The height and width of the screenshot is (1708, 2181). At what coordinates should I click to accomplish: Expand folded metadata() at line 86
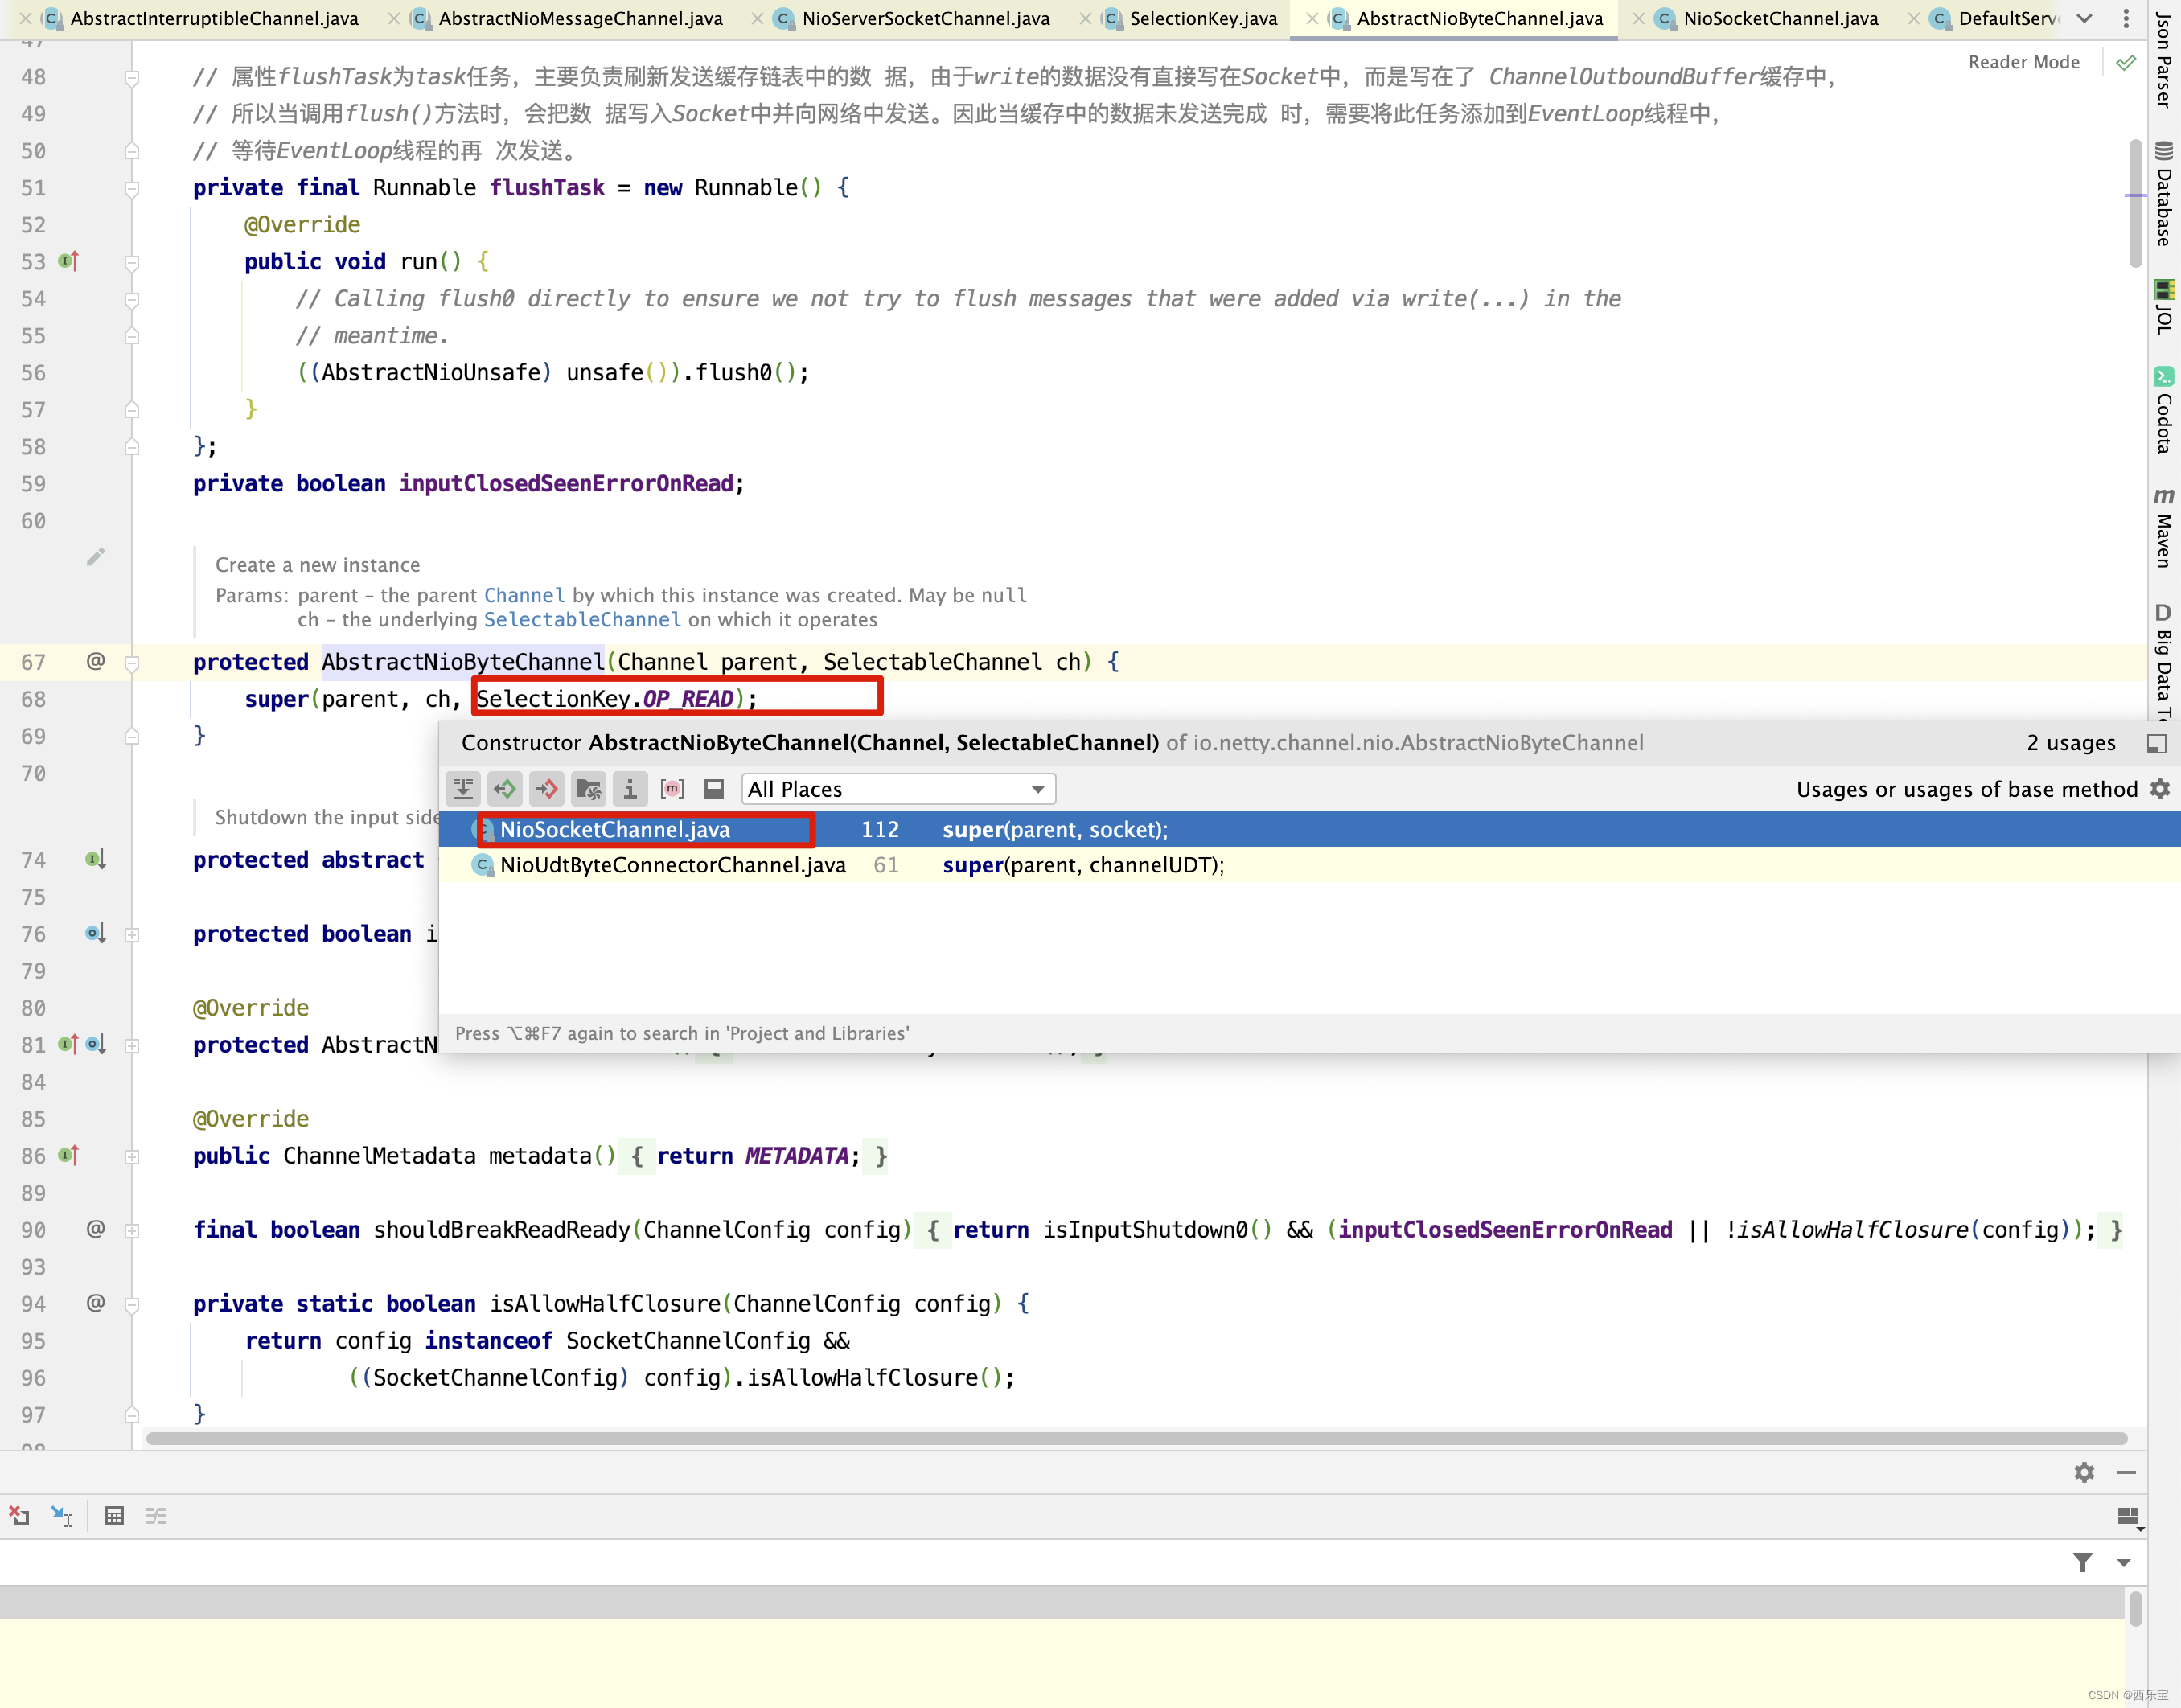click(132, 1156)
